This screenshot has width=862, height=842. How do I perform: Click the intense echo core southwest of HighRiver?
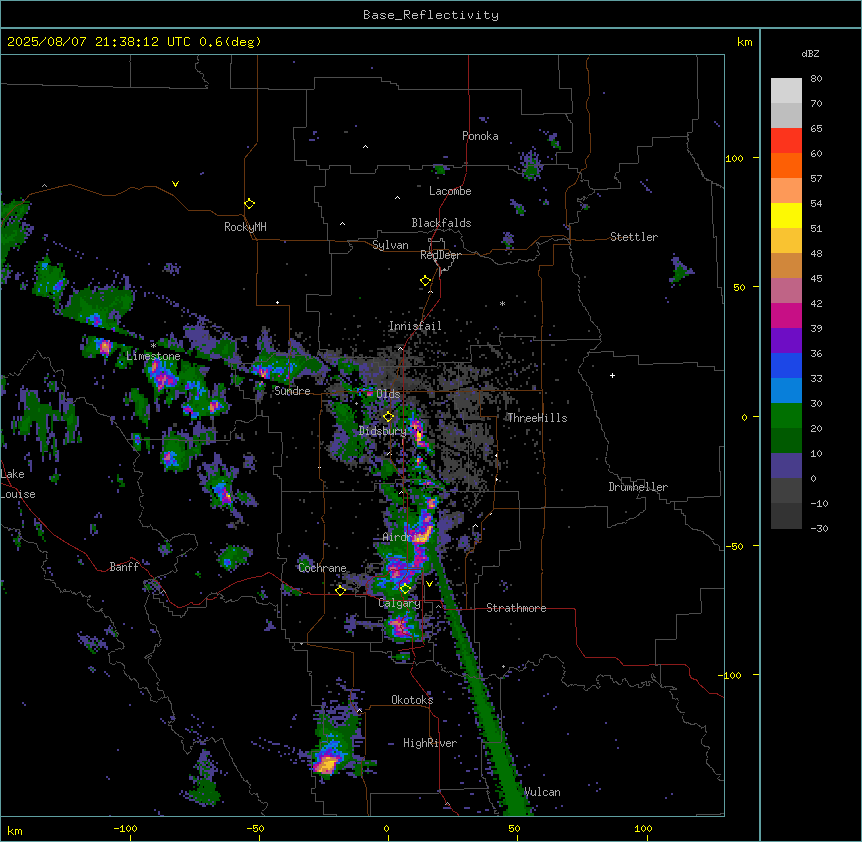click(x=327, y=763)
